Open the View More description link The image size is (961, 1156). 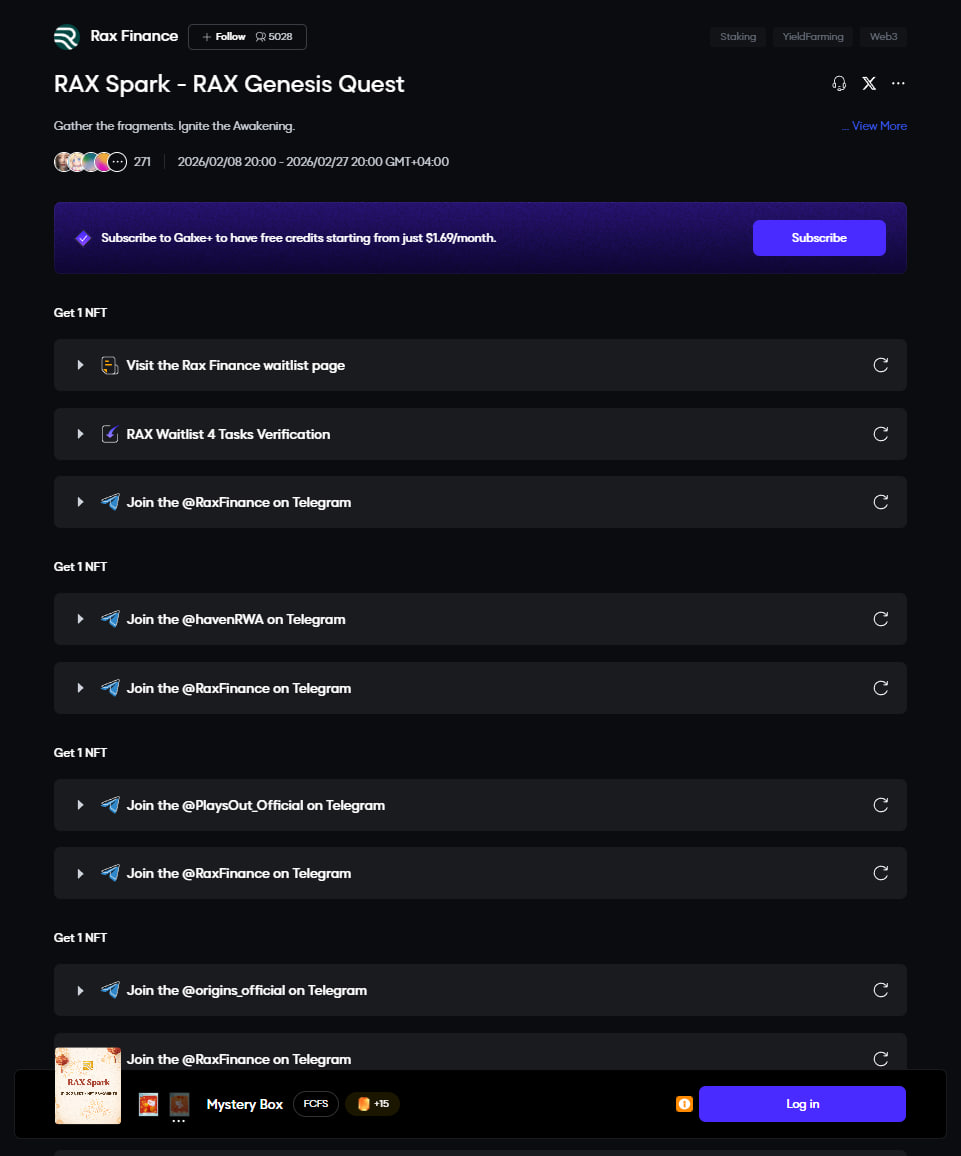(879, 126)
